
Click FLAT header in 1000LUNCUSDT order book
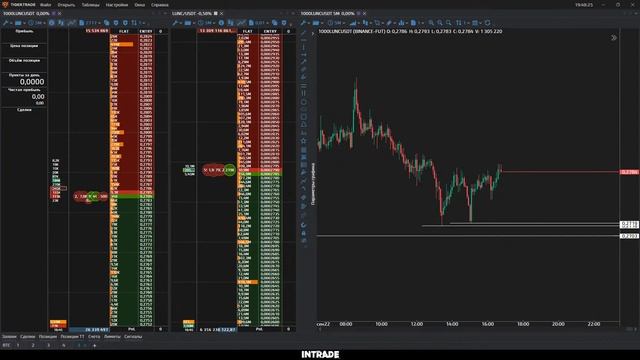click(x=124, y=31)
